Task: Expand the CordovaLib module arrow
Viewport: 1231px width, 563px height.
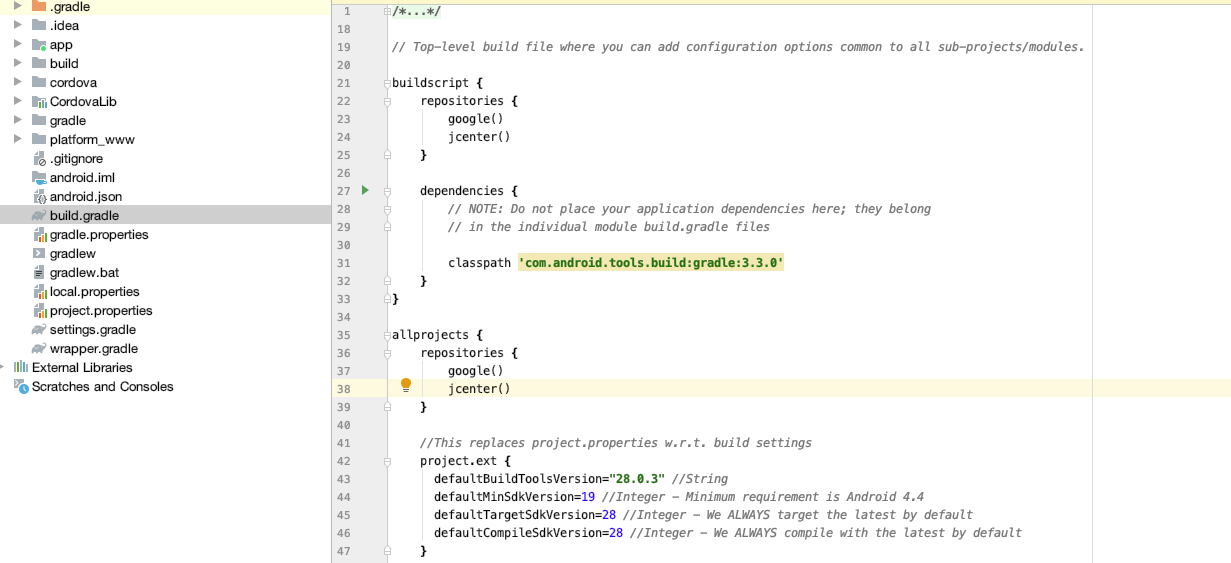Action: click(18, 101)
